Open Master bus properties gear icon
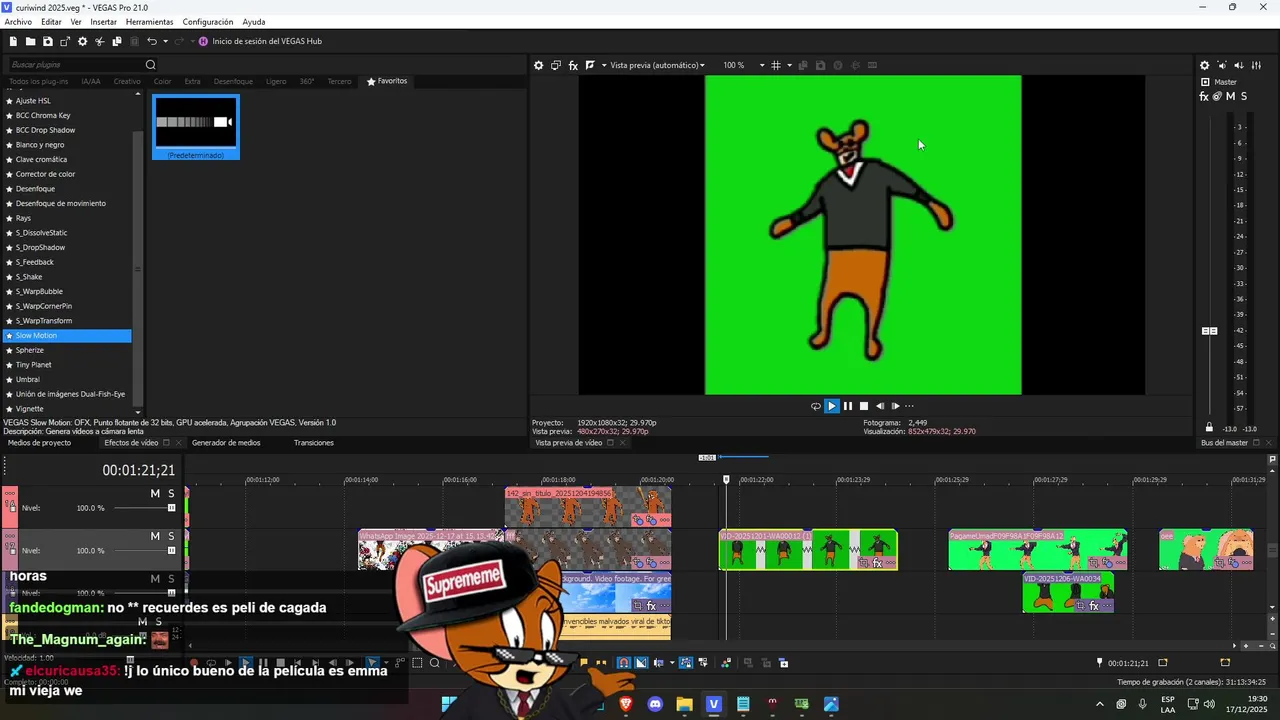1280x720 pixels. pos(1204,65)
